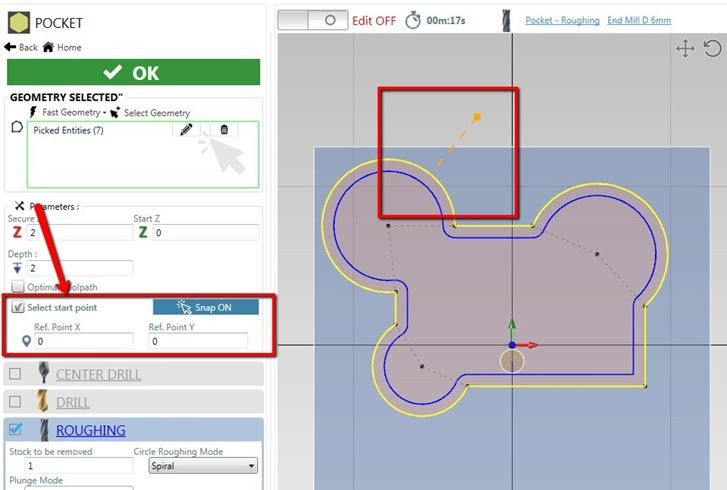Enable the Drill operation checkbox

pos(15,402)
